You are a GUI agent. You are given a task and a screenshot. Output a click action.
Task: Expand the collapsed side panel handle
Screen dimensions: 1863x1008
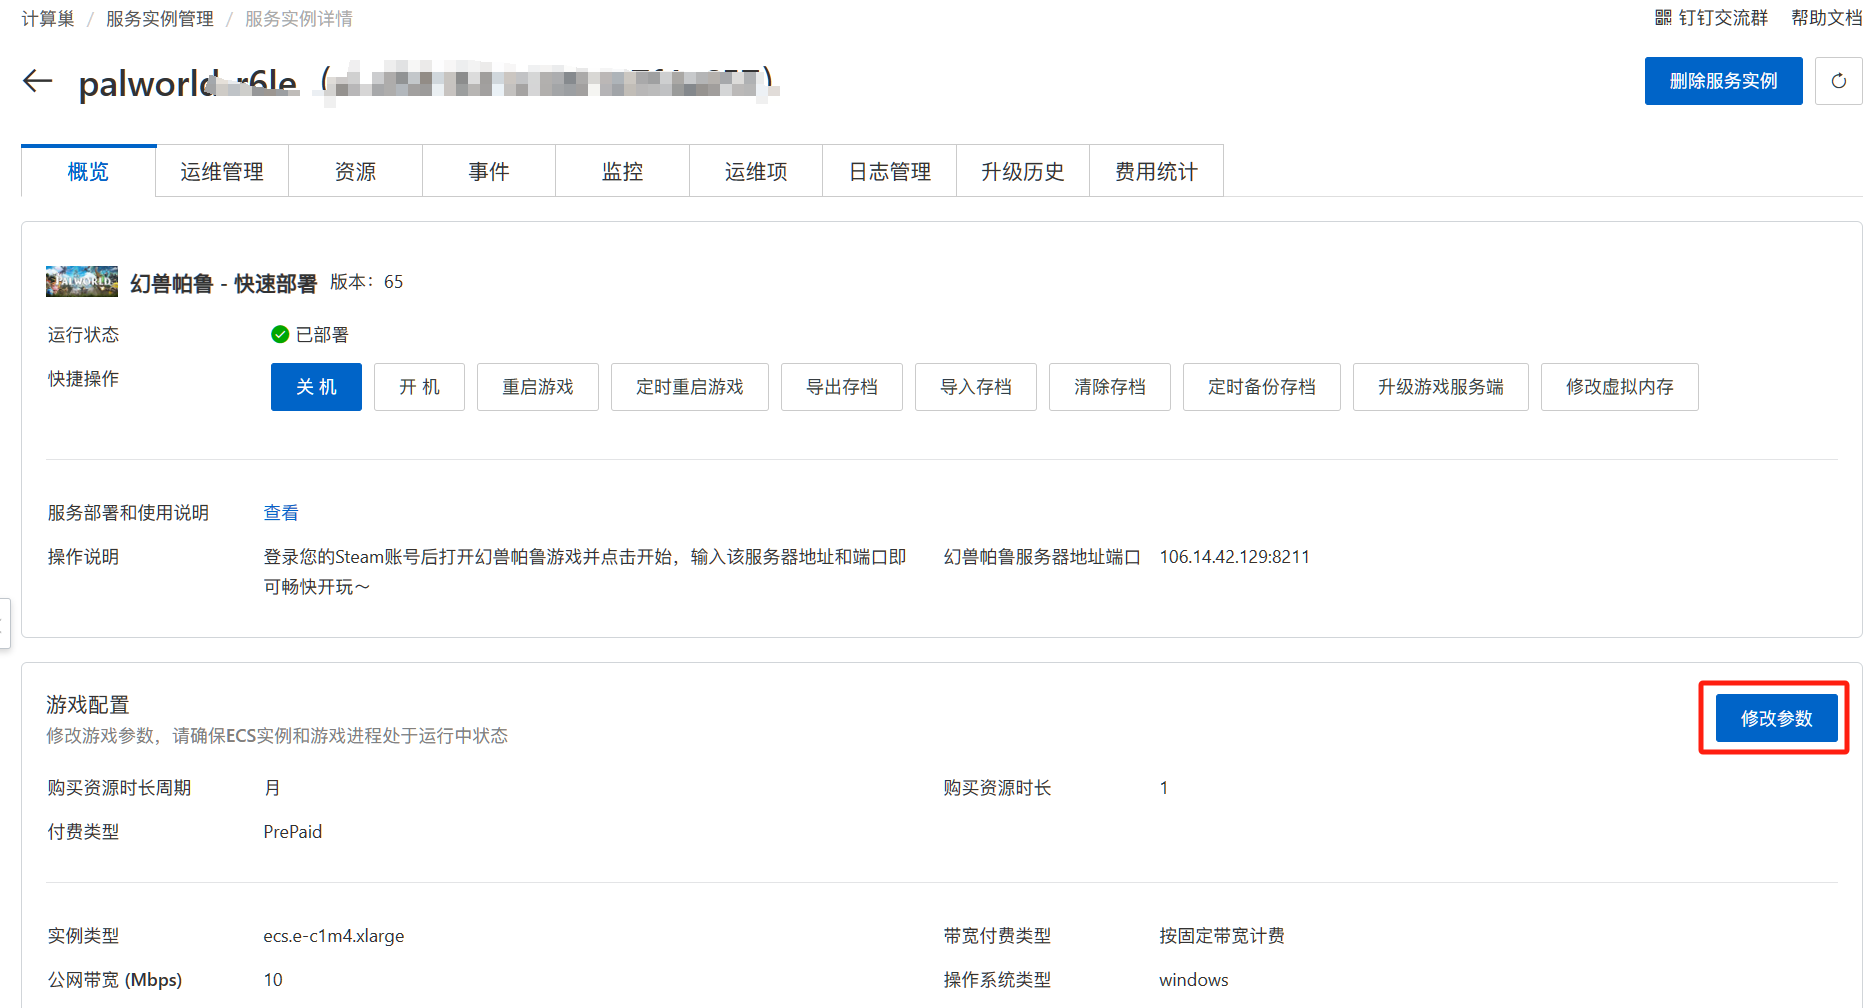coord(4,623)
